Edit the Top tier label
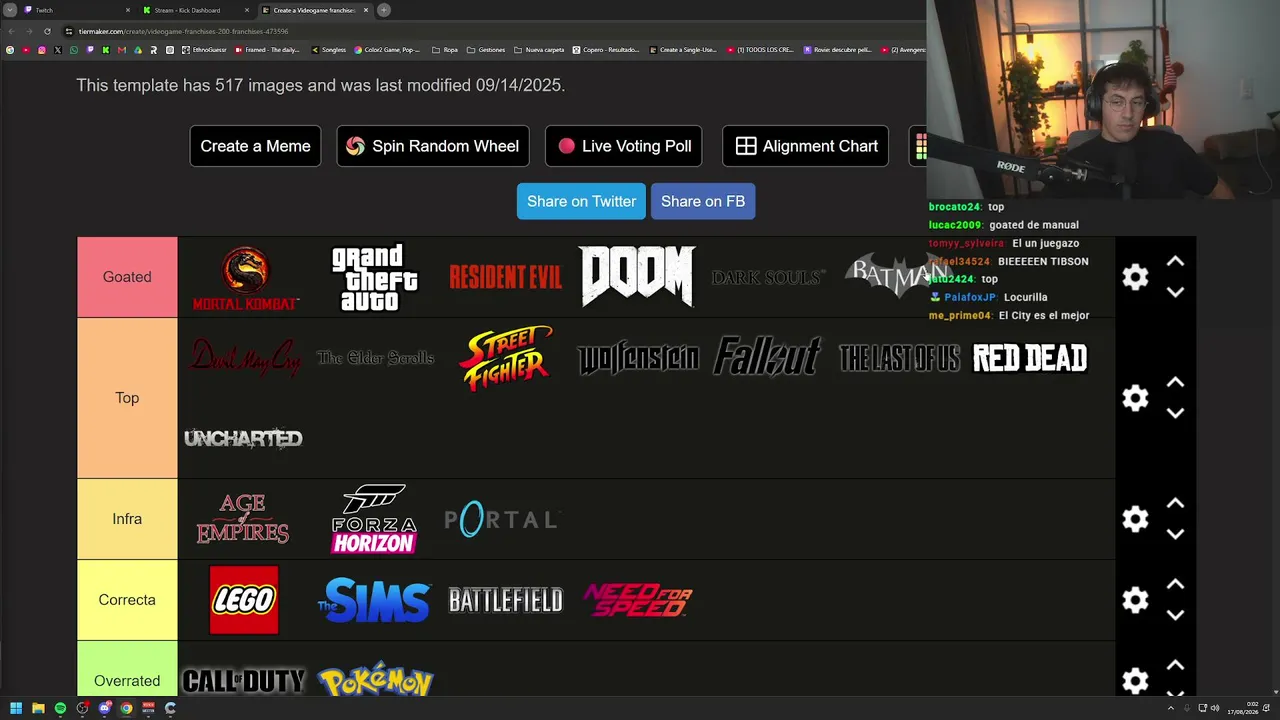Image resolution: width=1280 pixels, height=720 pixels. click(127, 398)
